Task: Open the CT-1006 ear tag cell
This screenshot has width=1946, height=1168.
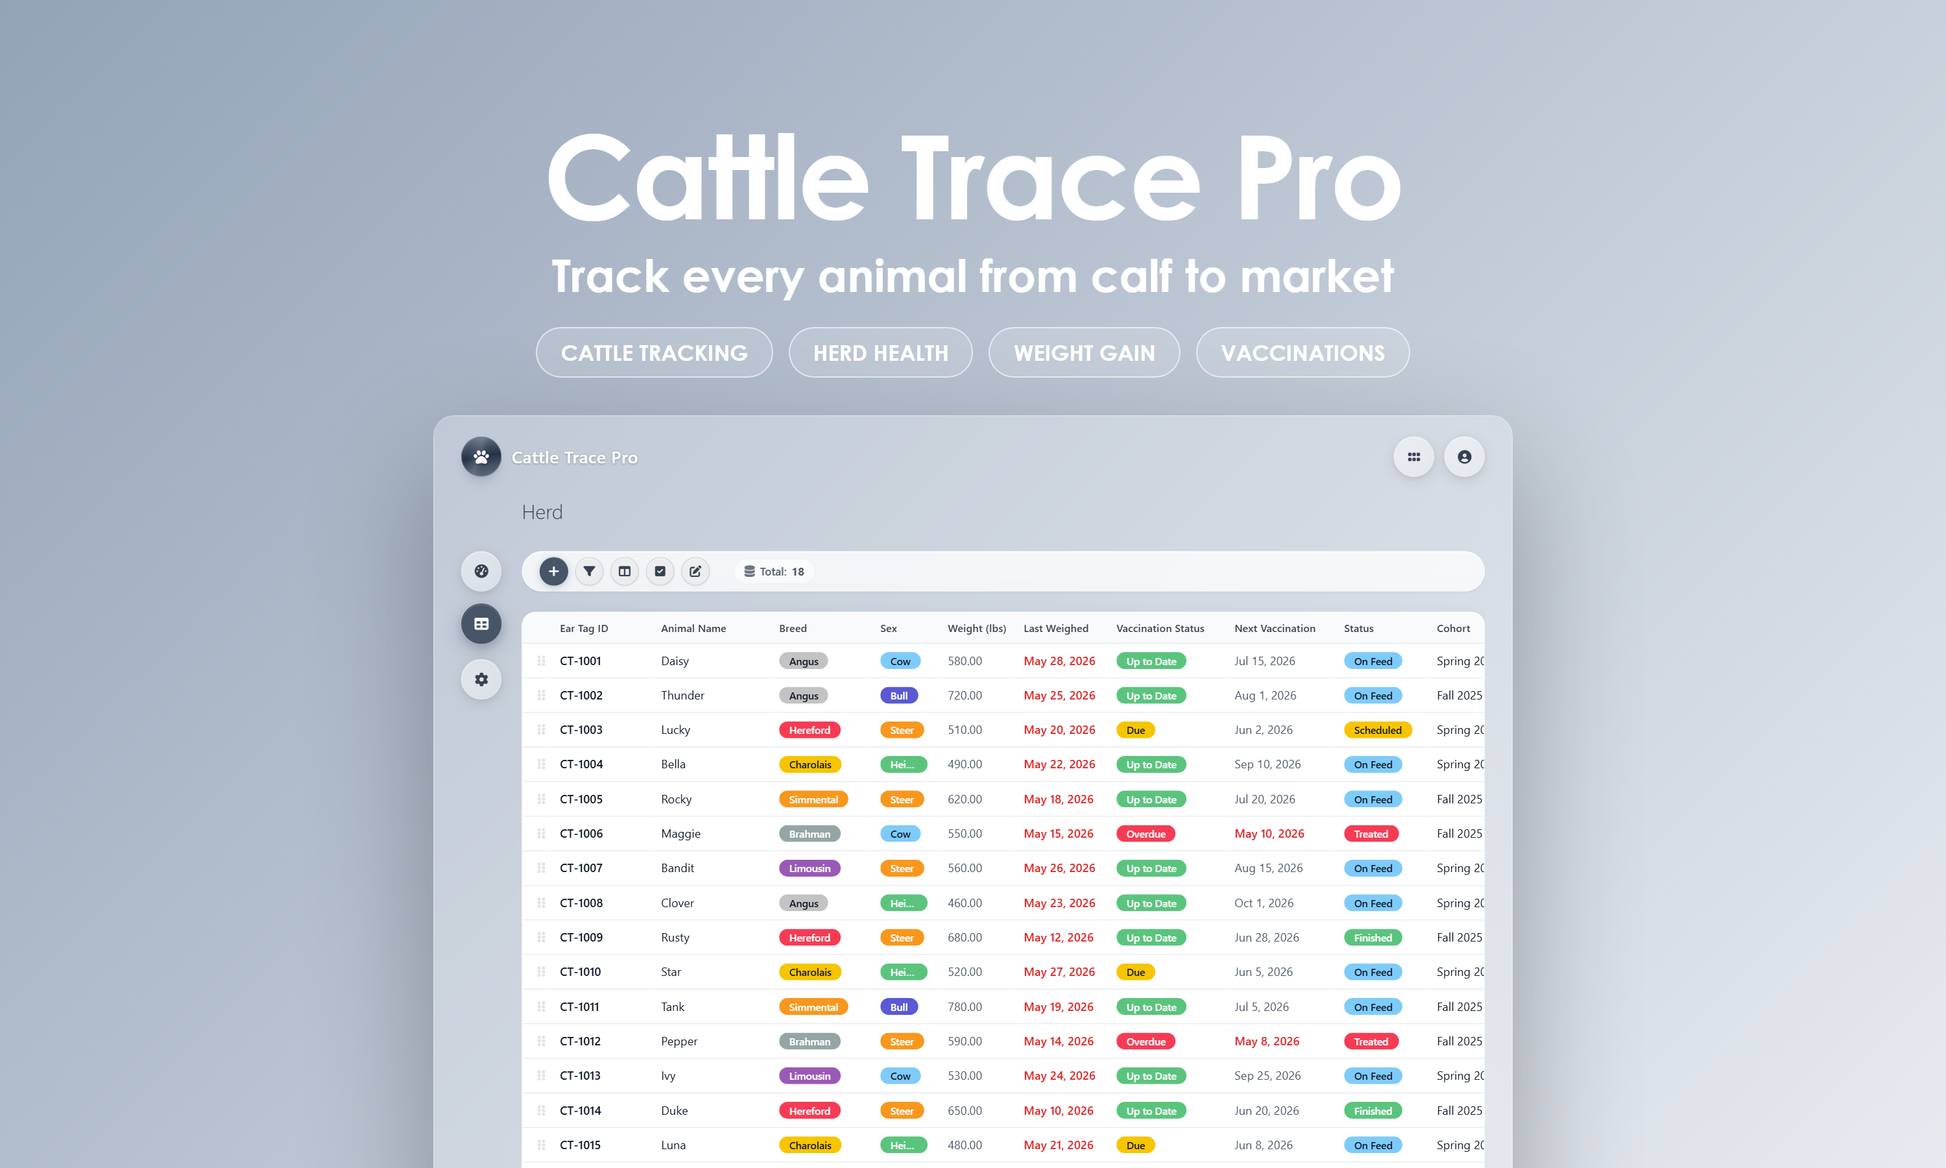Action: (x=581, y=833)
